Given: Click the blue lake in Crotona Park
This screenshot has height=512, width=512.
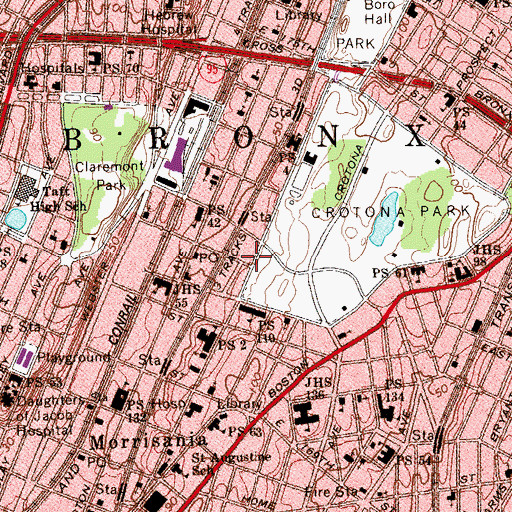Looking at the screenshot, I should [x=384, y=219].
